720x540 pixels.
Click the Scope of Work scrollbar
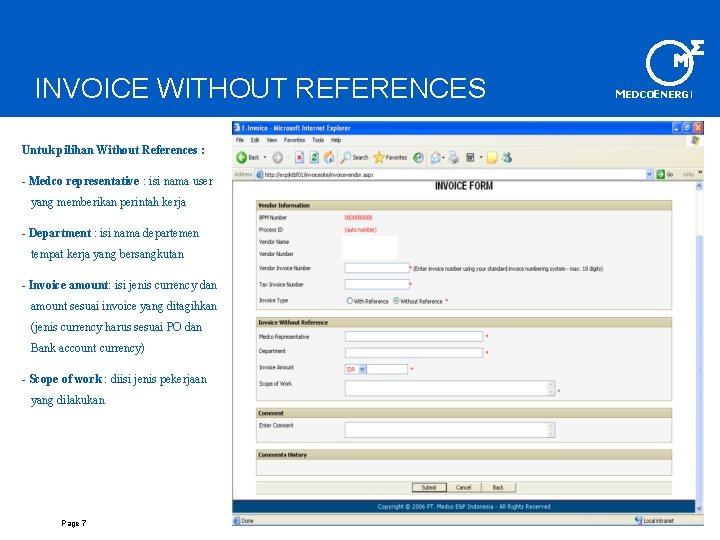click(x=551, y=388)
